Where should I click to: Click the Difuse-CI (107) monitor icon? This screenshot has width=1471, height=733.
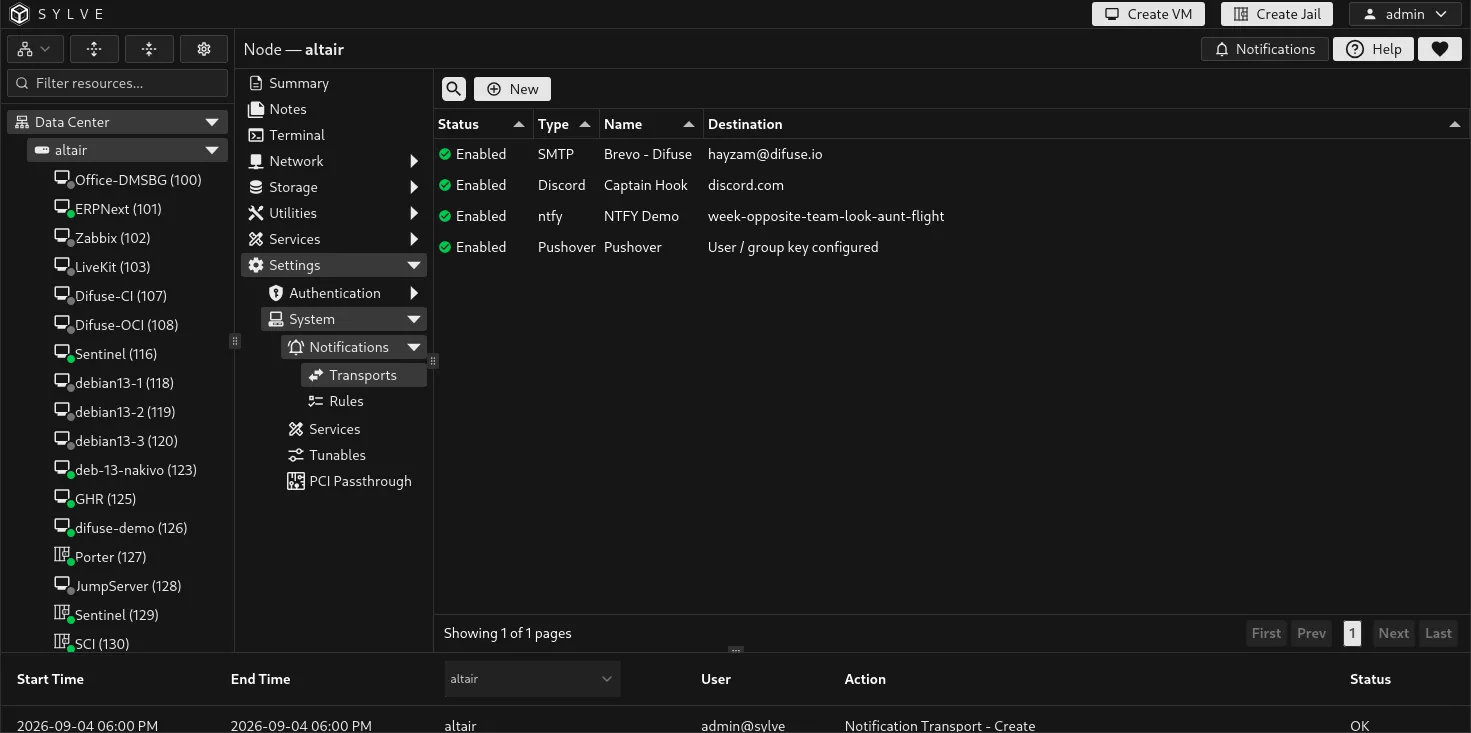point(63,296)
